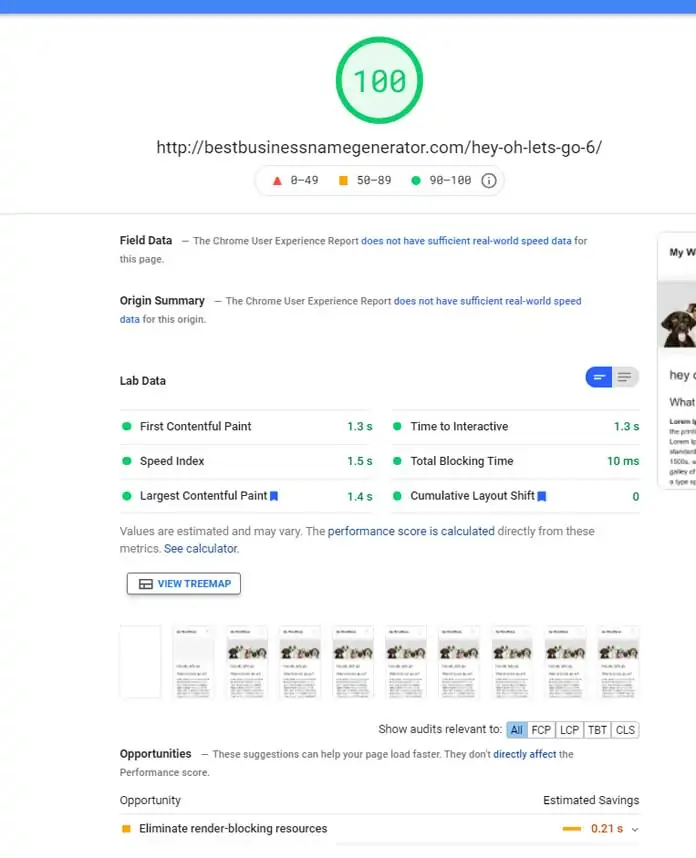Open the View Treemap button
The height and width of the screenshot is (858, 696).
pos(184,583)
